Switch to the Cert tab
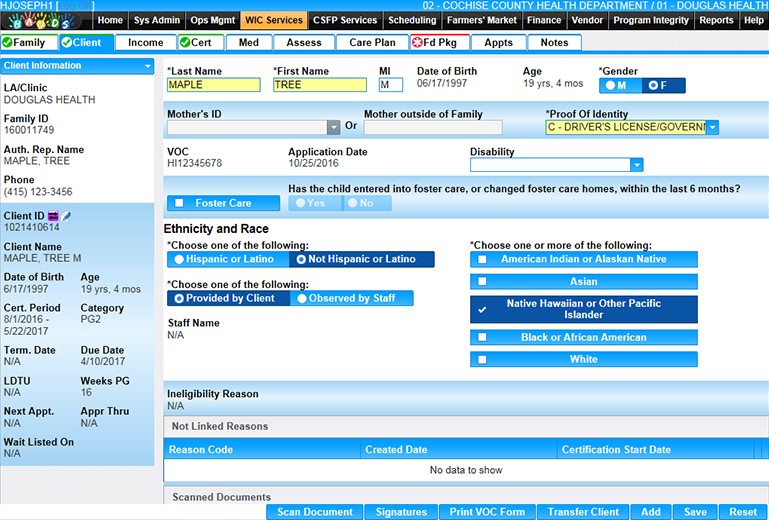769x520 pixels. (x=201, y=42)
